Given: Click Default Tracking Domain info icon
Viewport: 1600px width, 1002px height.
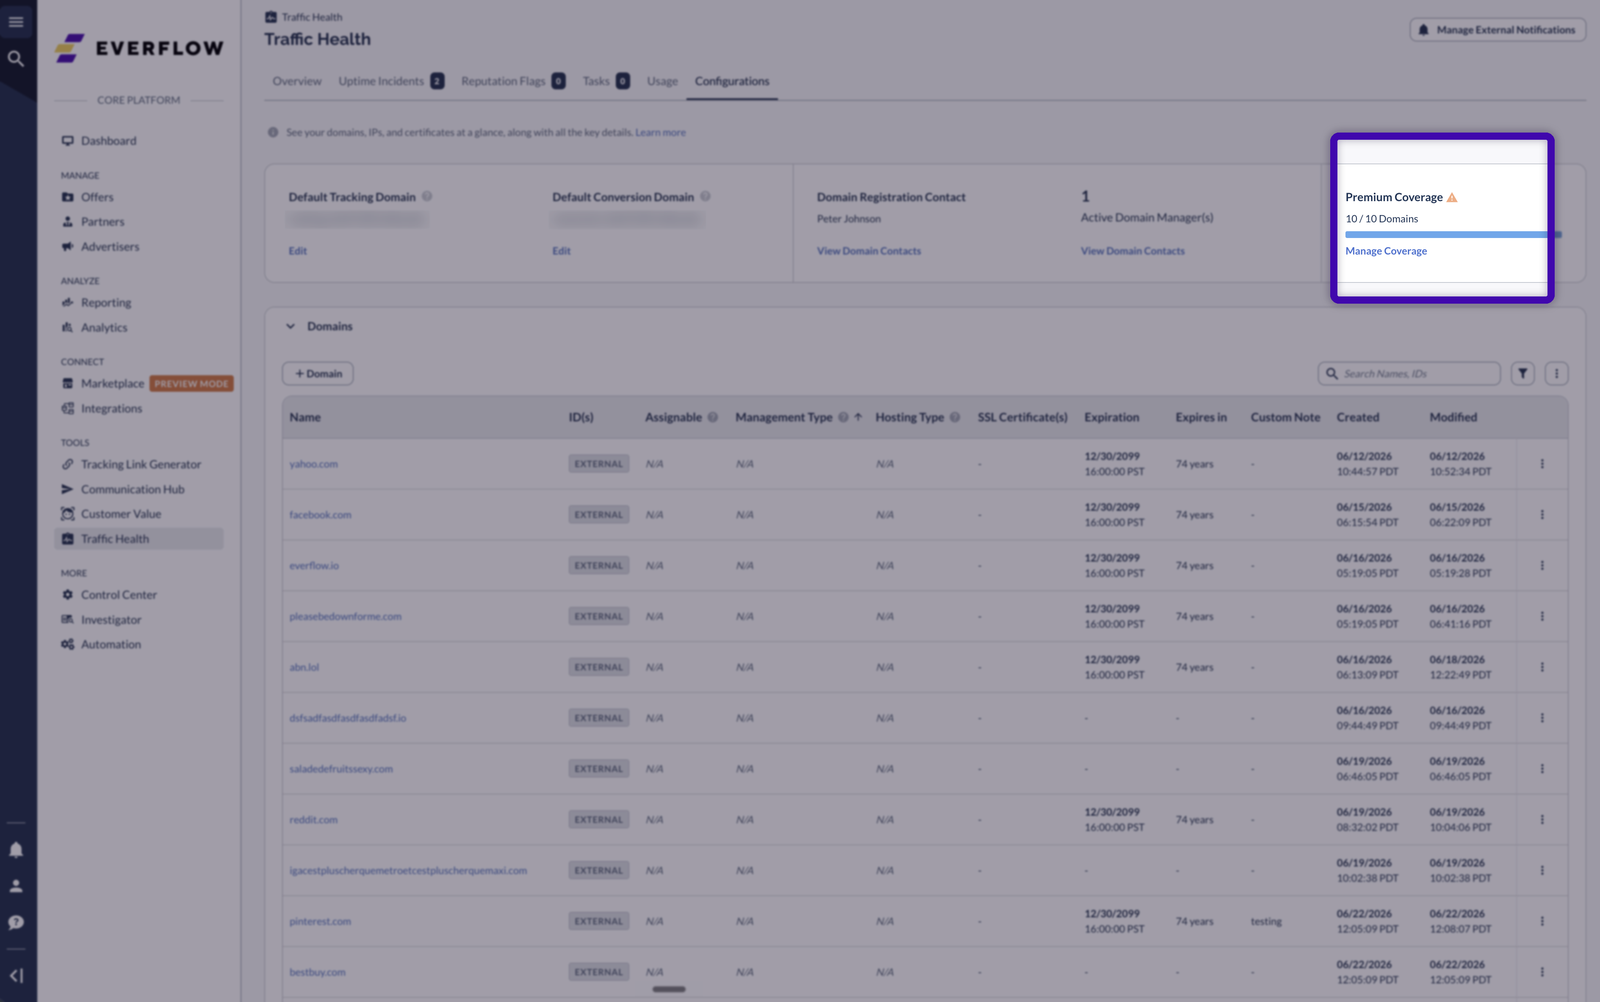Looking at the screenshot, I should (x=427, y=197).
